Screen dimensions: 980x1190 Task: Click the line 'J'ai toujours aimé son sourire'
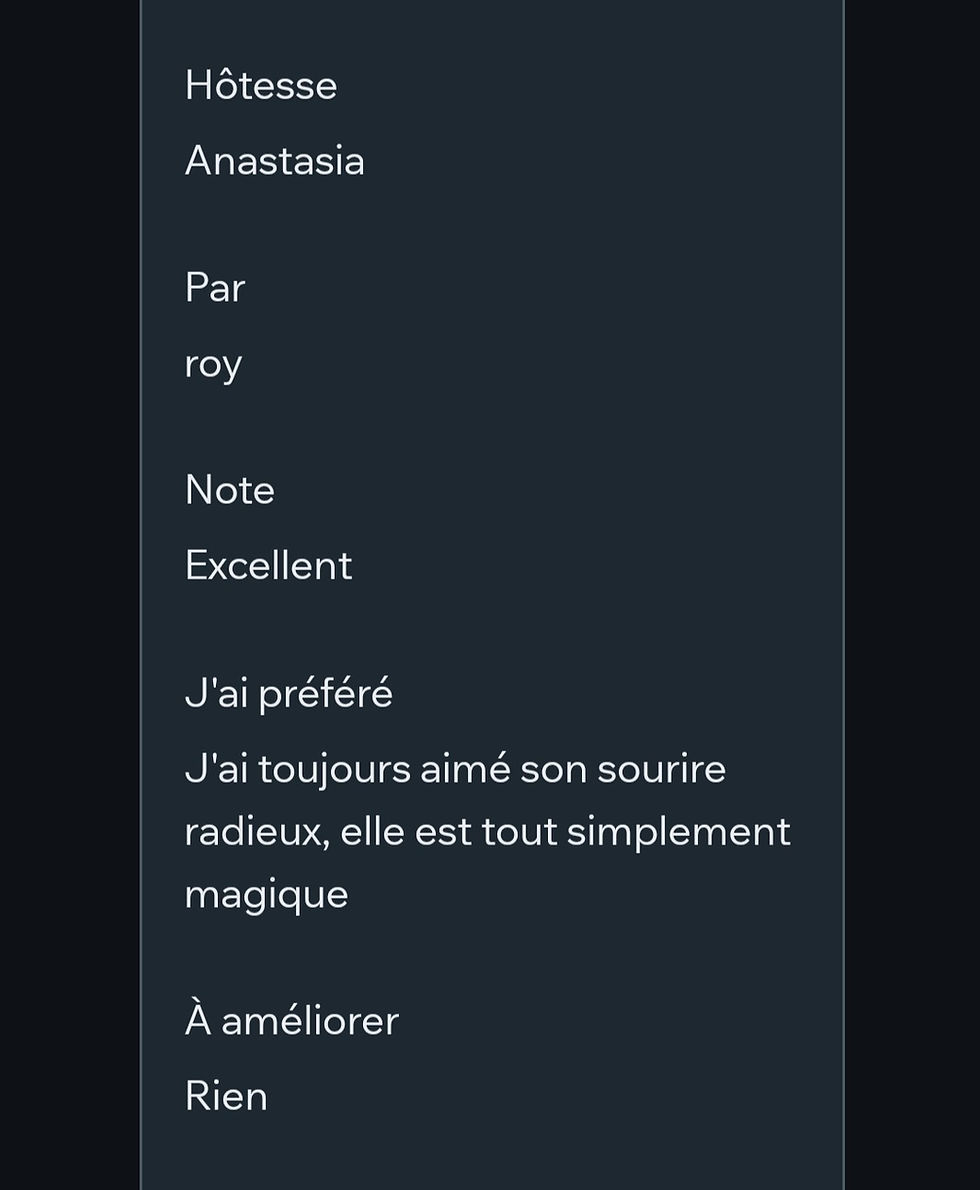(x=455, y=770)
